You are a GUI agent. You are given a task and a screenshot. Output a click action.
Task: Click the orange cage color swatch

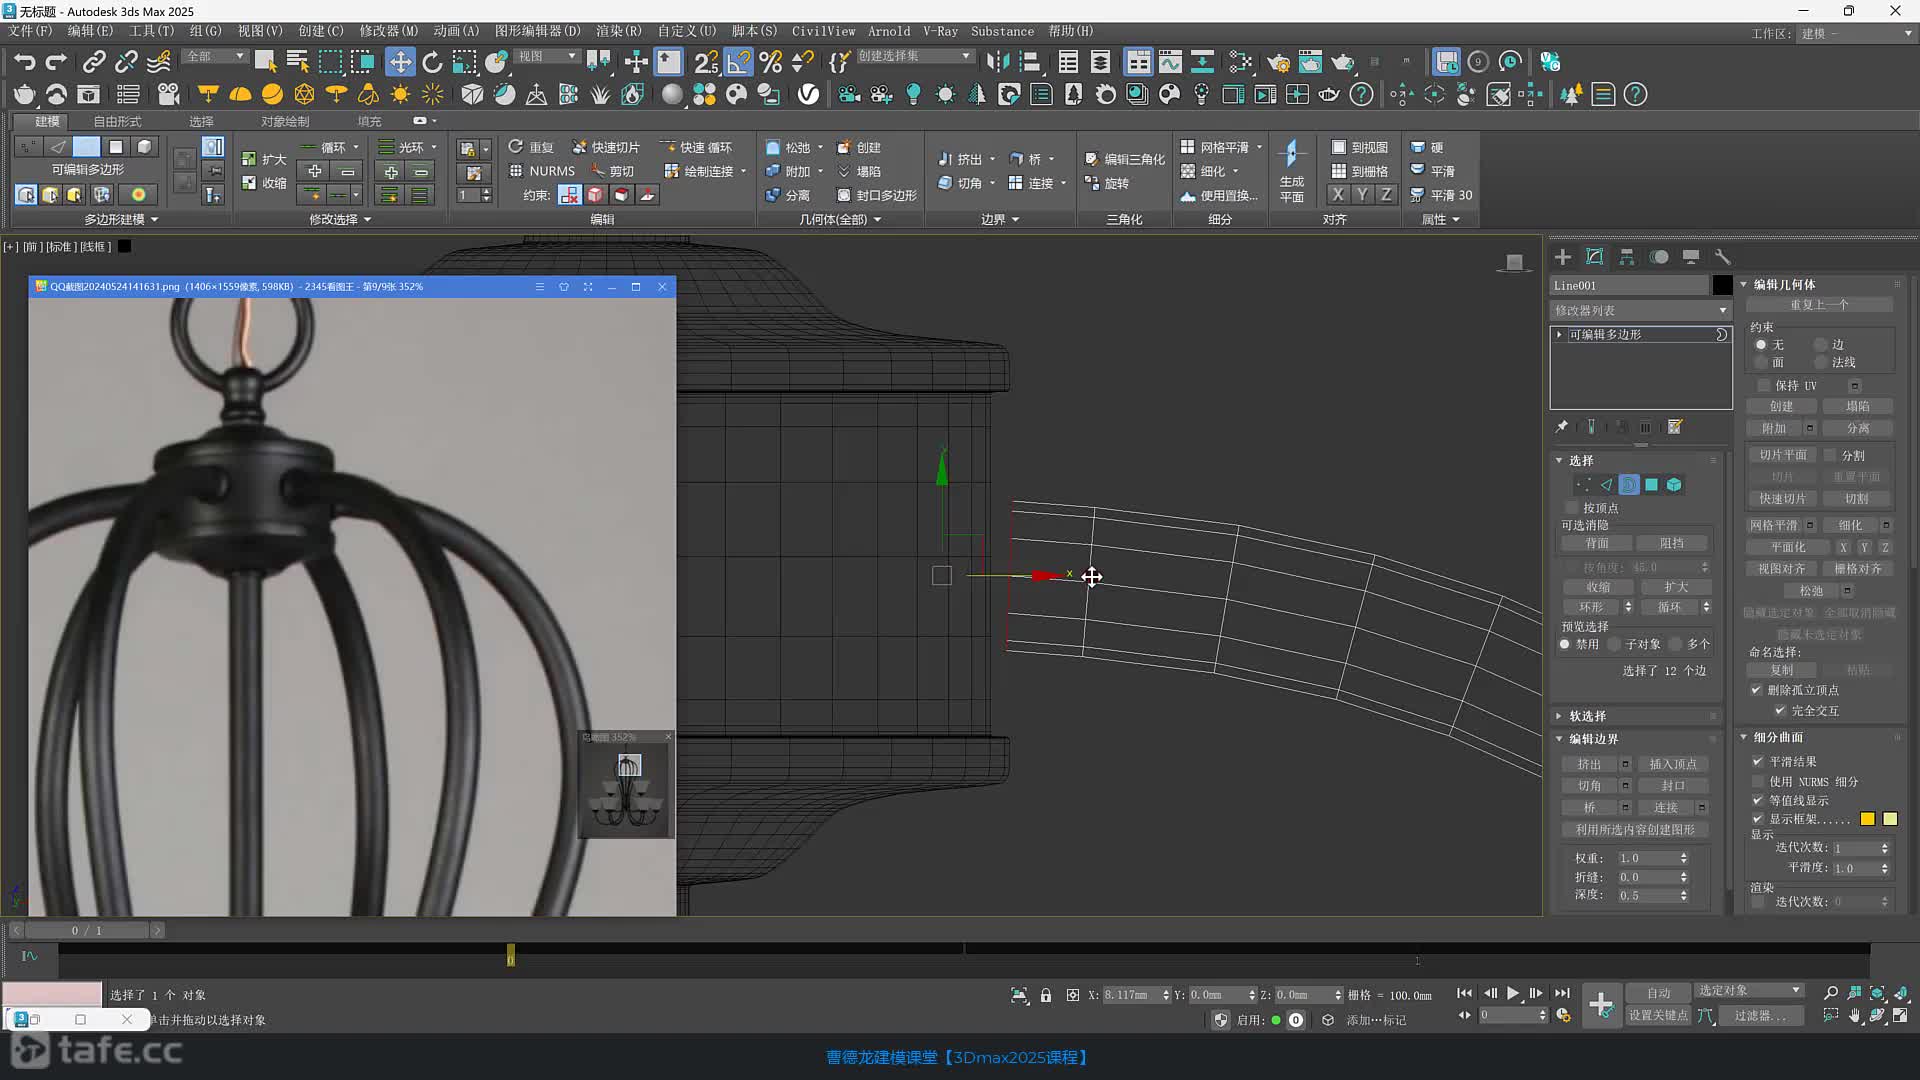pyautogui.click(x=1867, y=819)
